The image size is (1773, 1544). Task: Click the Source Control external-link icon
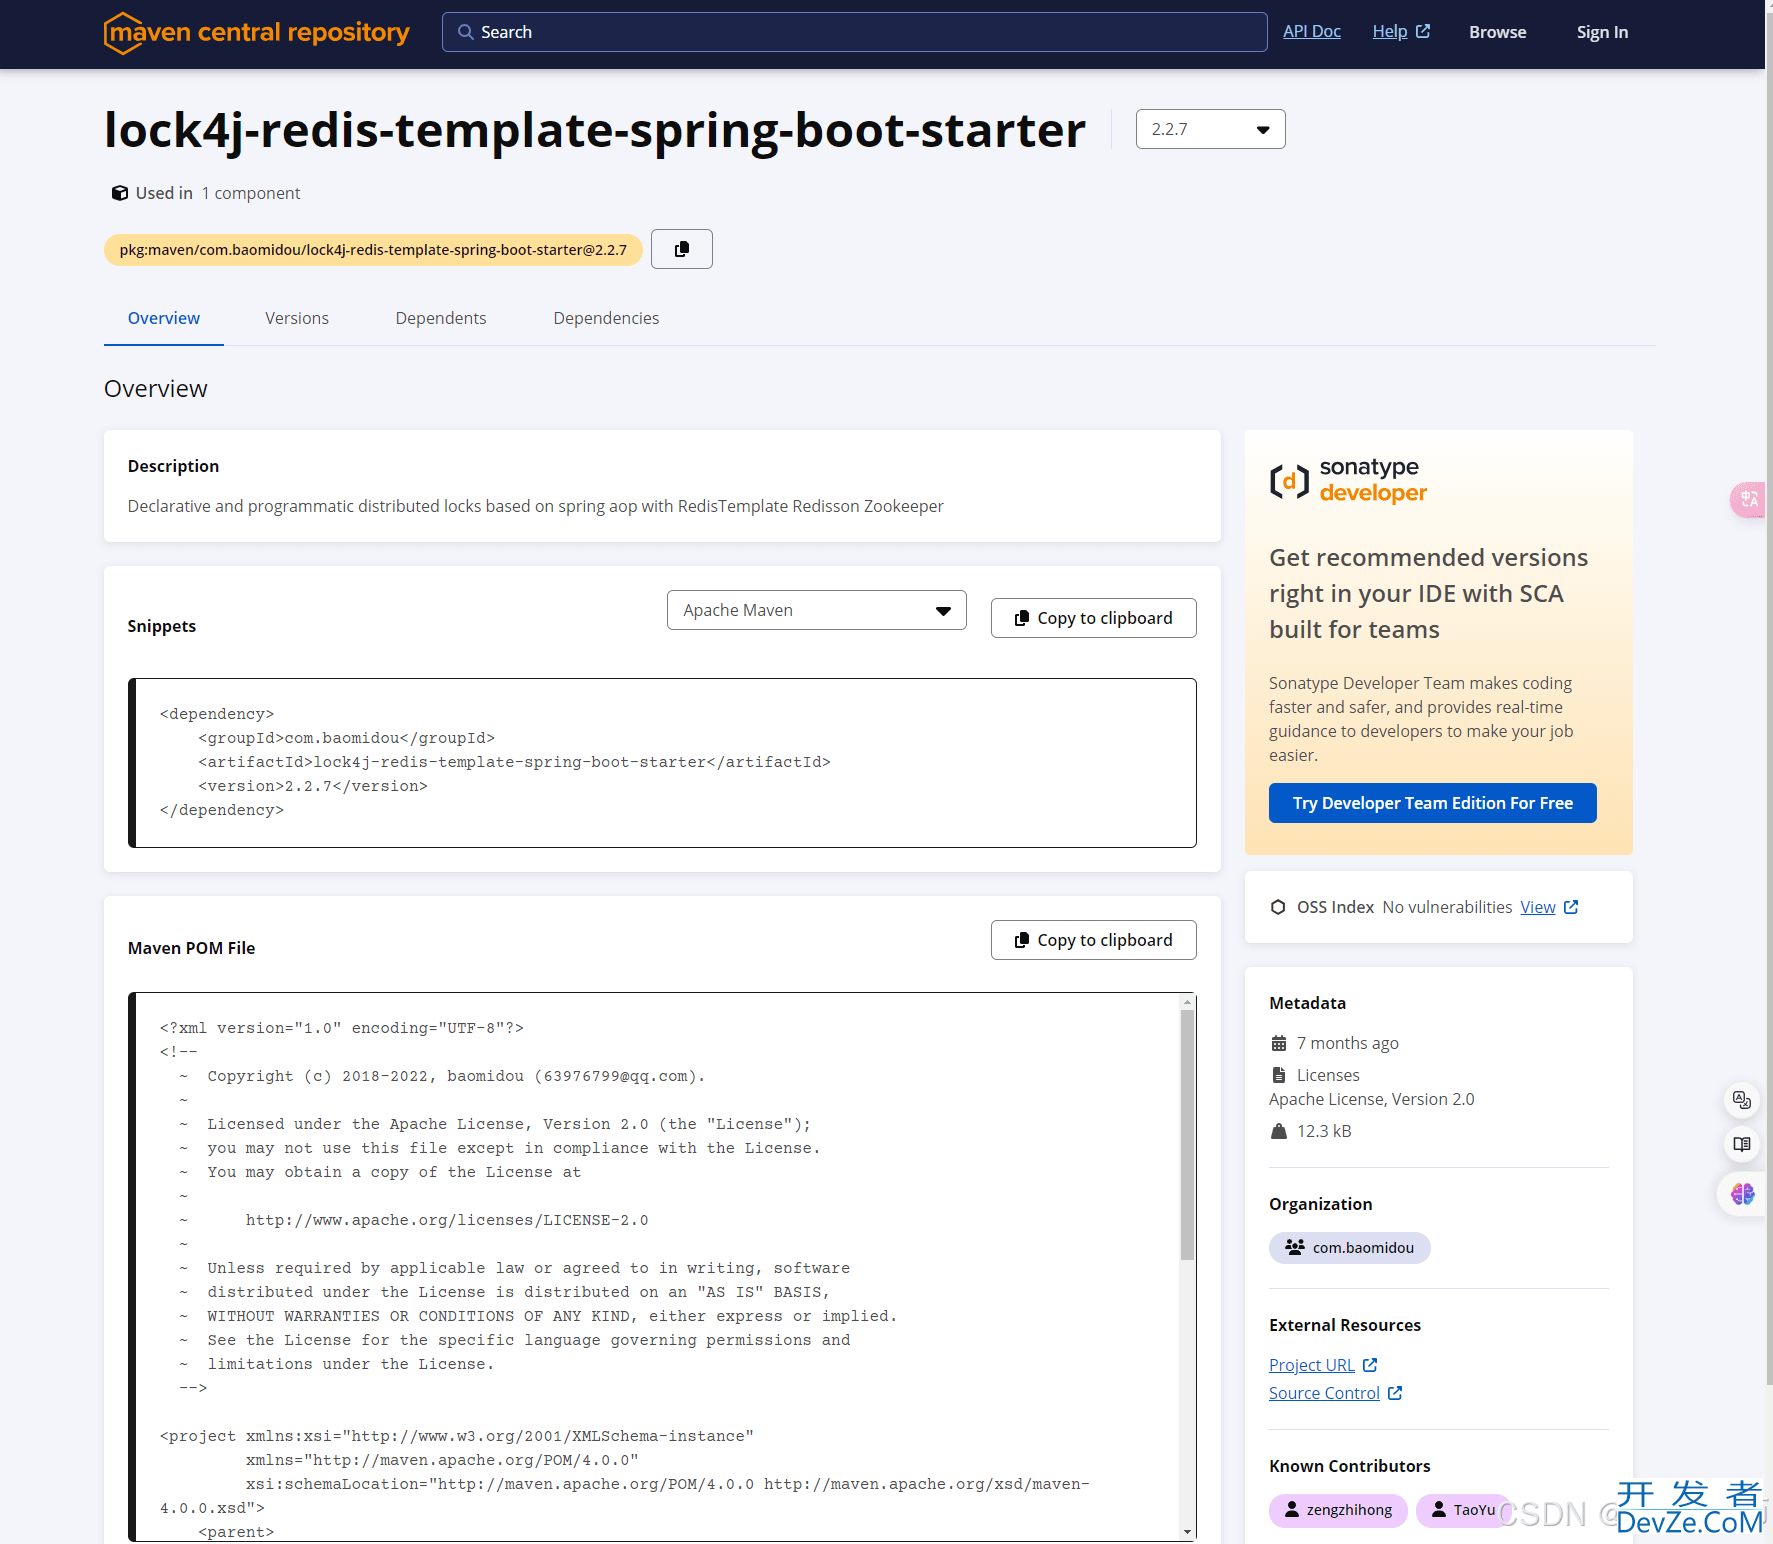coord(1395,1393)
